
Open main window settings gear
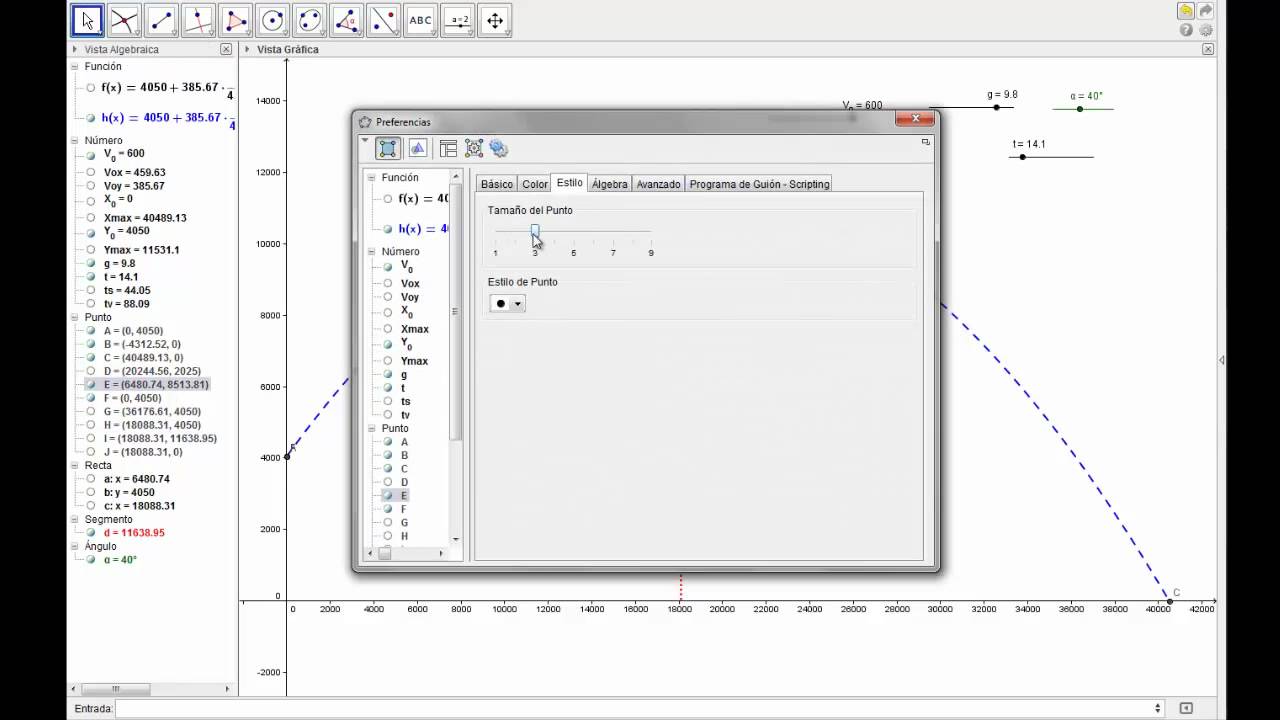tap(1206, 30)
